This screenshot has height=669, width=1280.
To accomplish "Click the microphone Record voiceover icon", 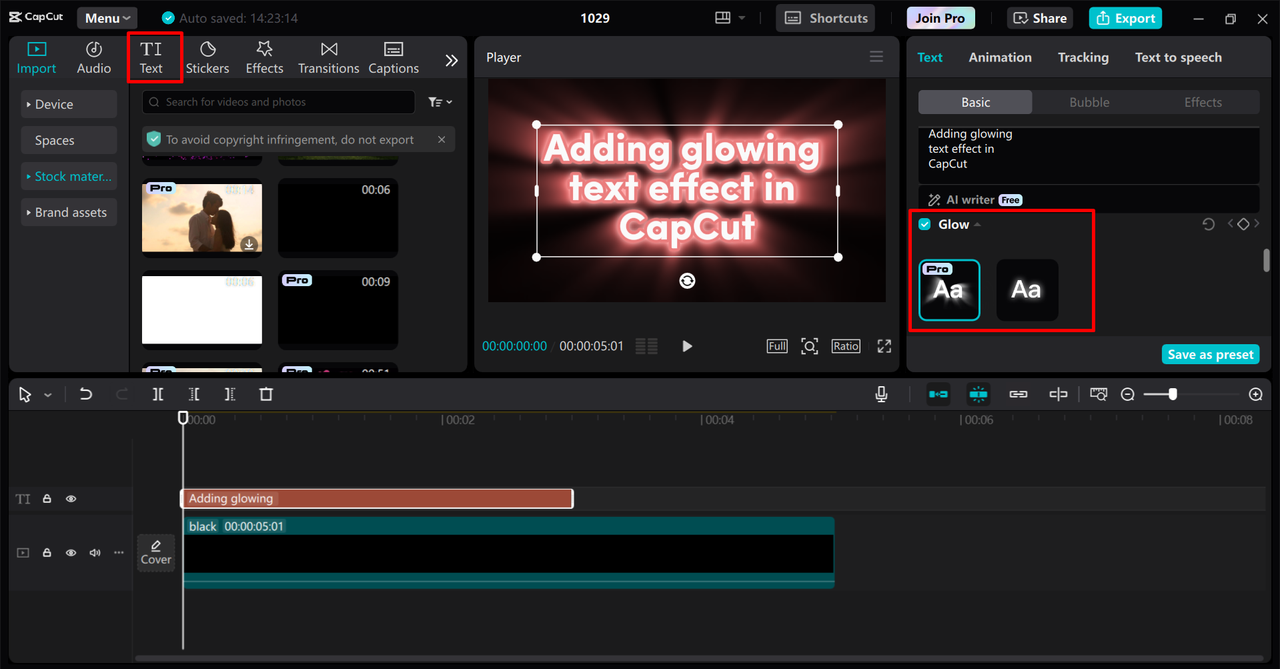I will click(881, 395).
